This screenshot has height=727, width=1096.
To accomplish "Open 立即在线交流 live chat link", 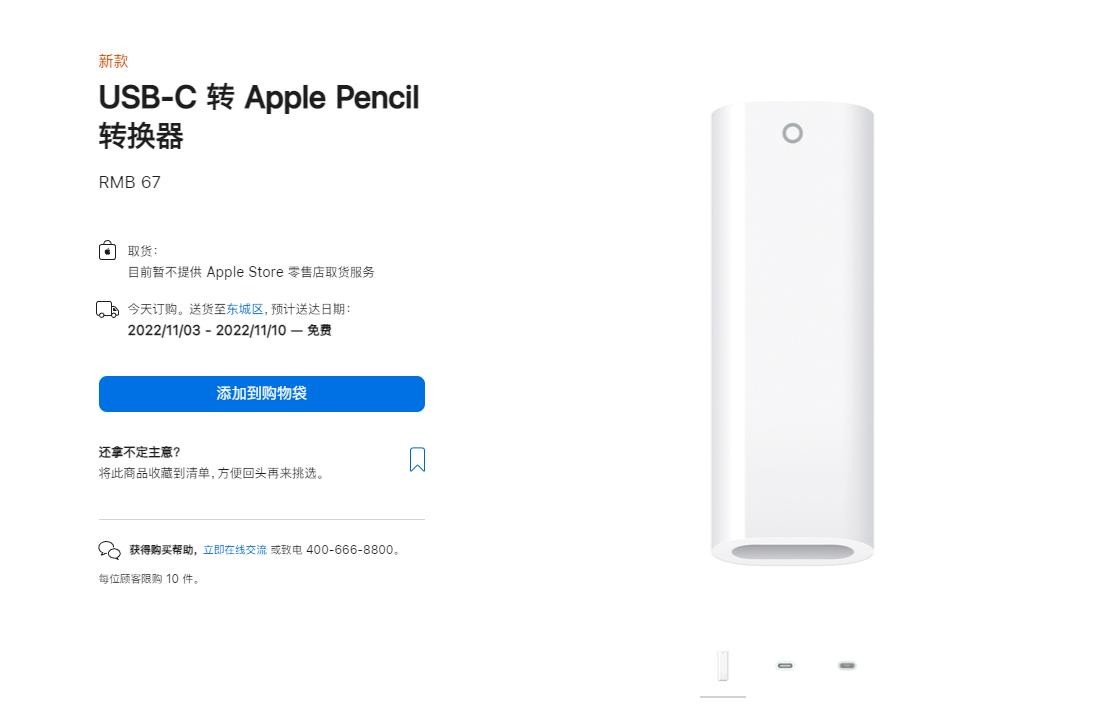I will tap(233, 549).
